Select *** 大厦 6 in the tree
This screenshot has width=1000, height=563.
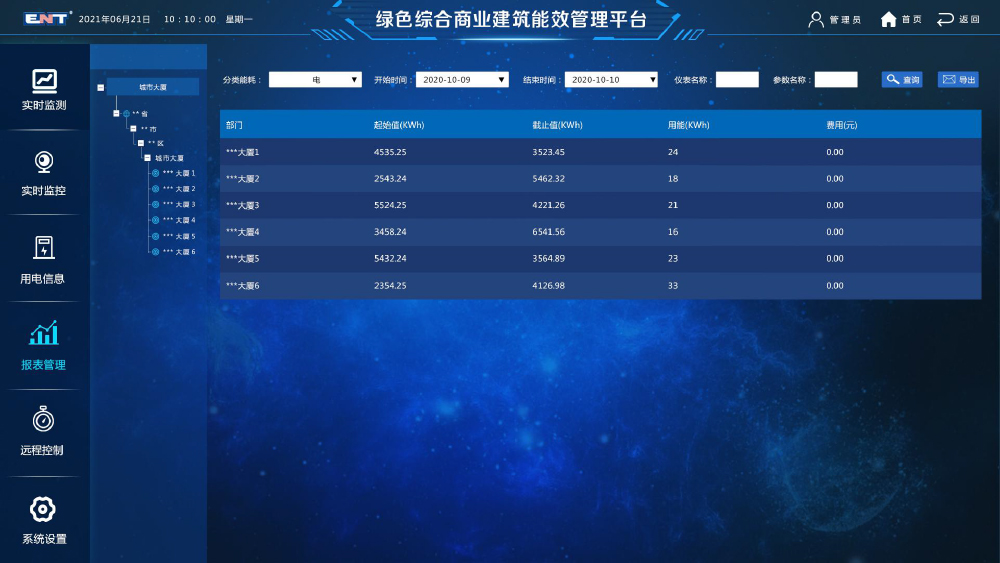pyautogui.click(x=178, y=252)
